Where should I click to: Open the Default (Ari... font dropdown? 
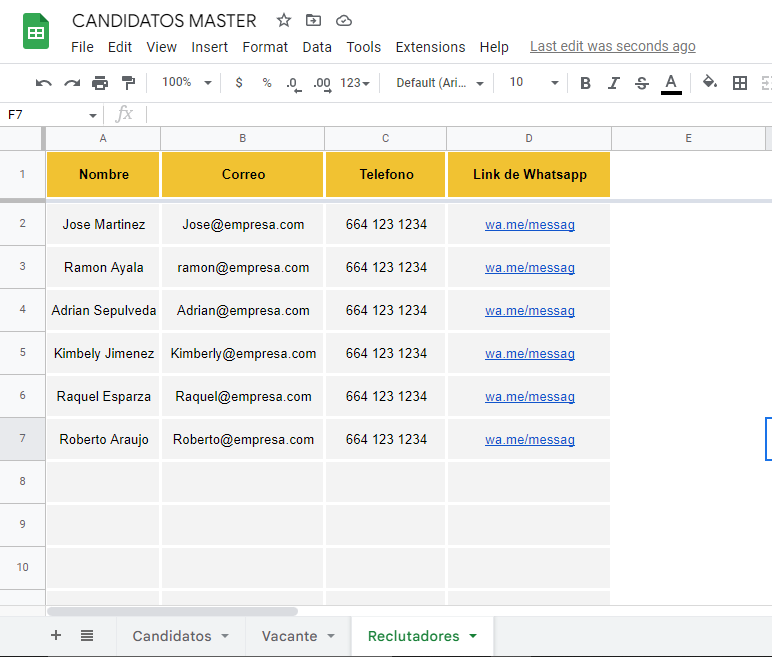[440, 83]
